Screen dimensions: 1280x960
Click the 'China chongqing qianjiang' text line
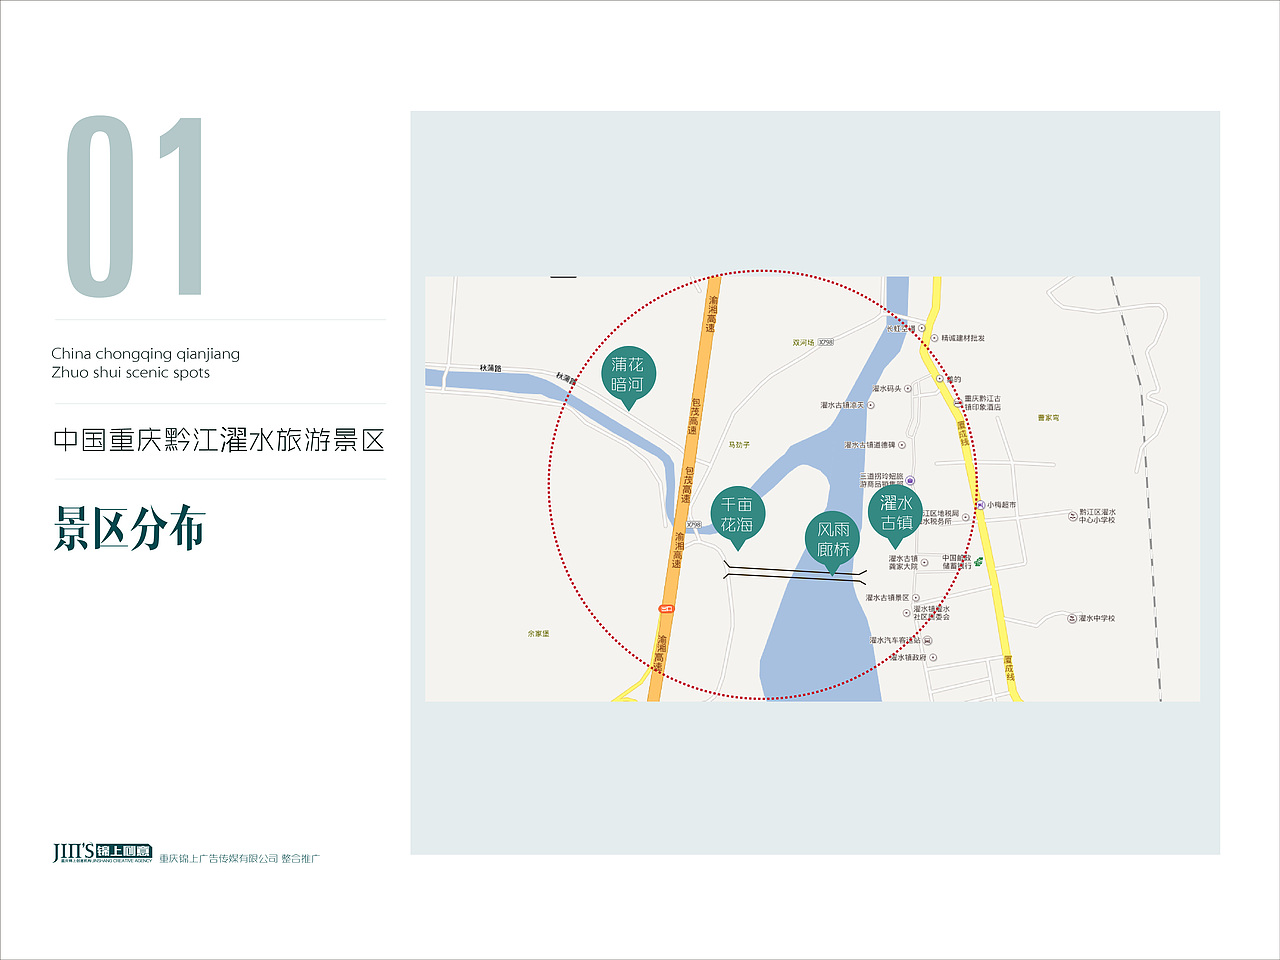pyautogui.click(x=146, y=353)
